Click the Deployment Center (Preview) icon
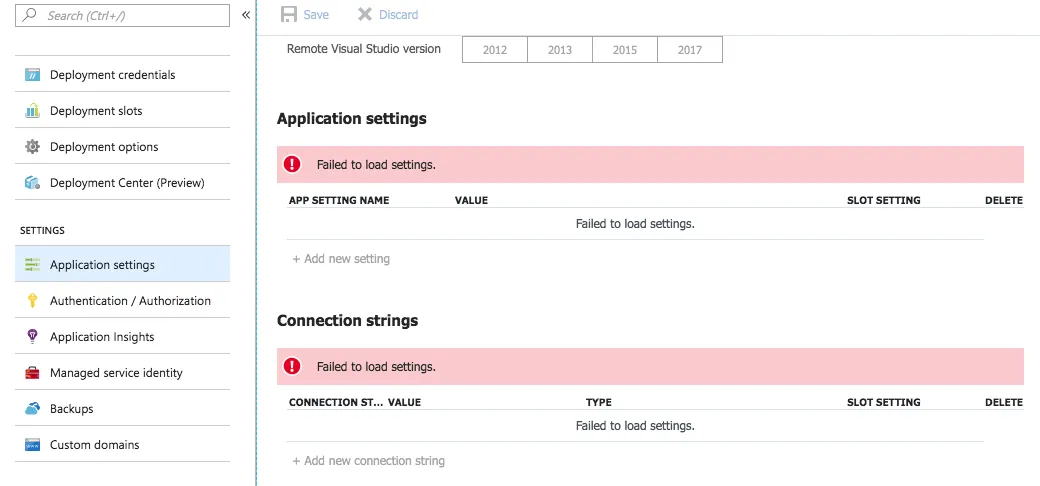Viewport: 1040px width, 486px height. 32,183
